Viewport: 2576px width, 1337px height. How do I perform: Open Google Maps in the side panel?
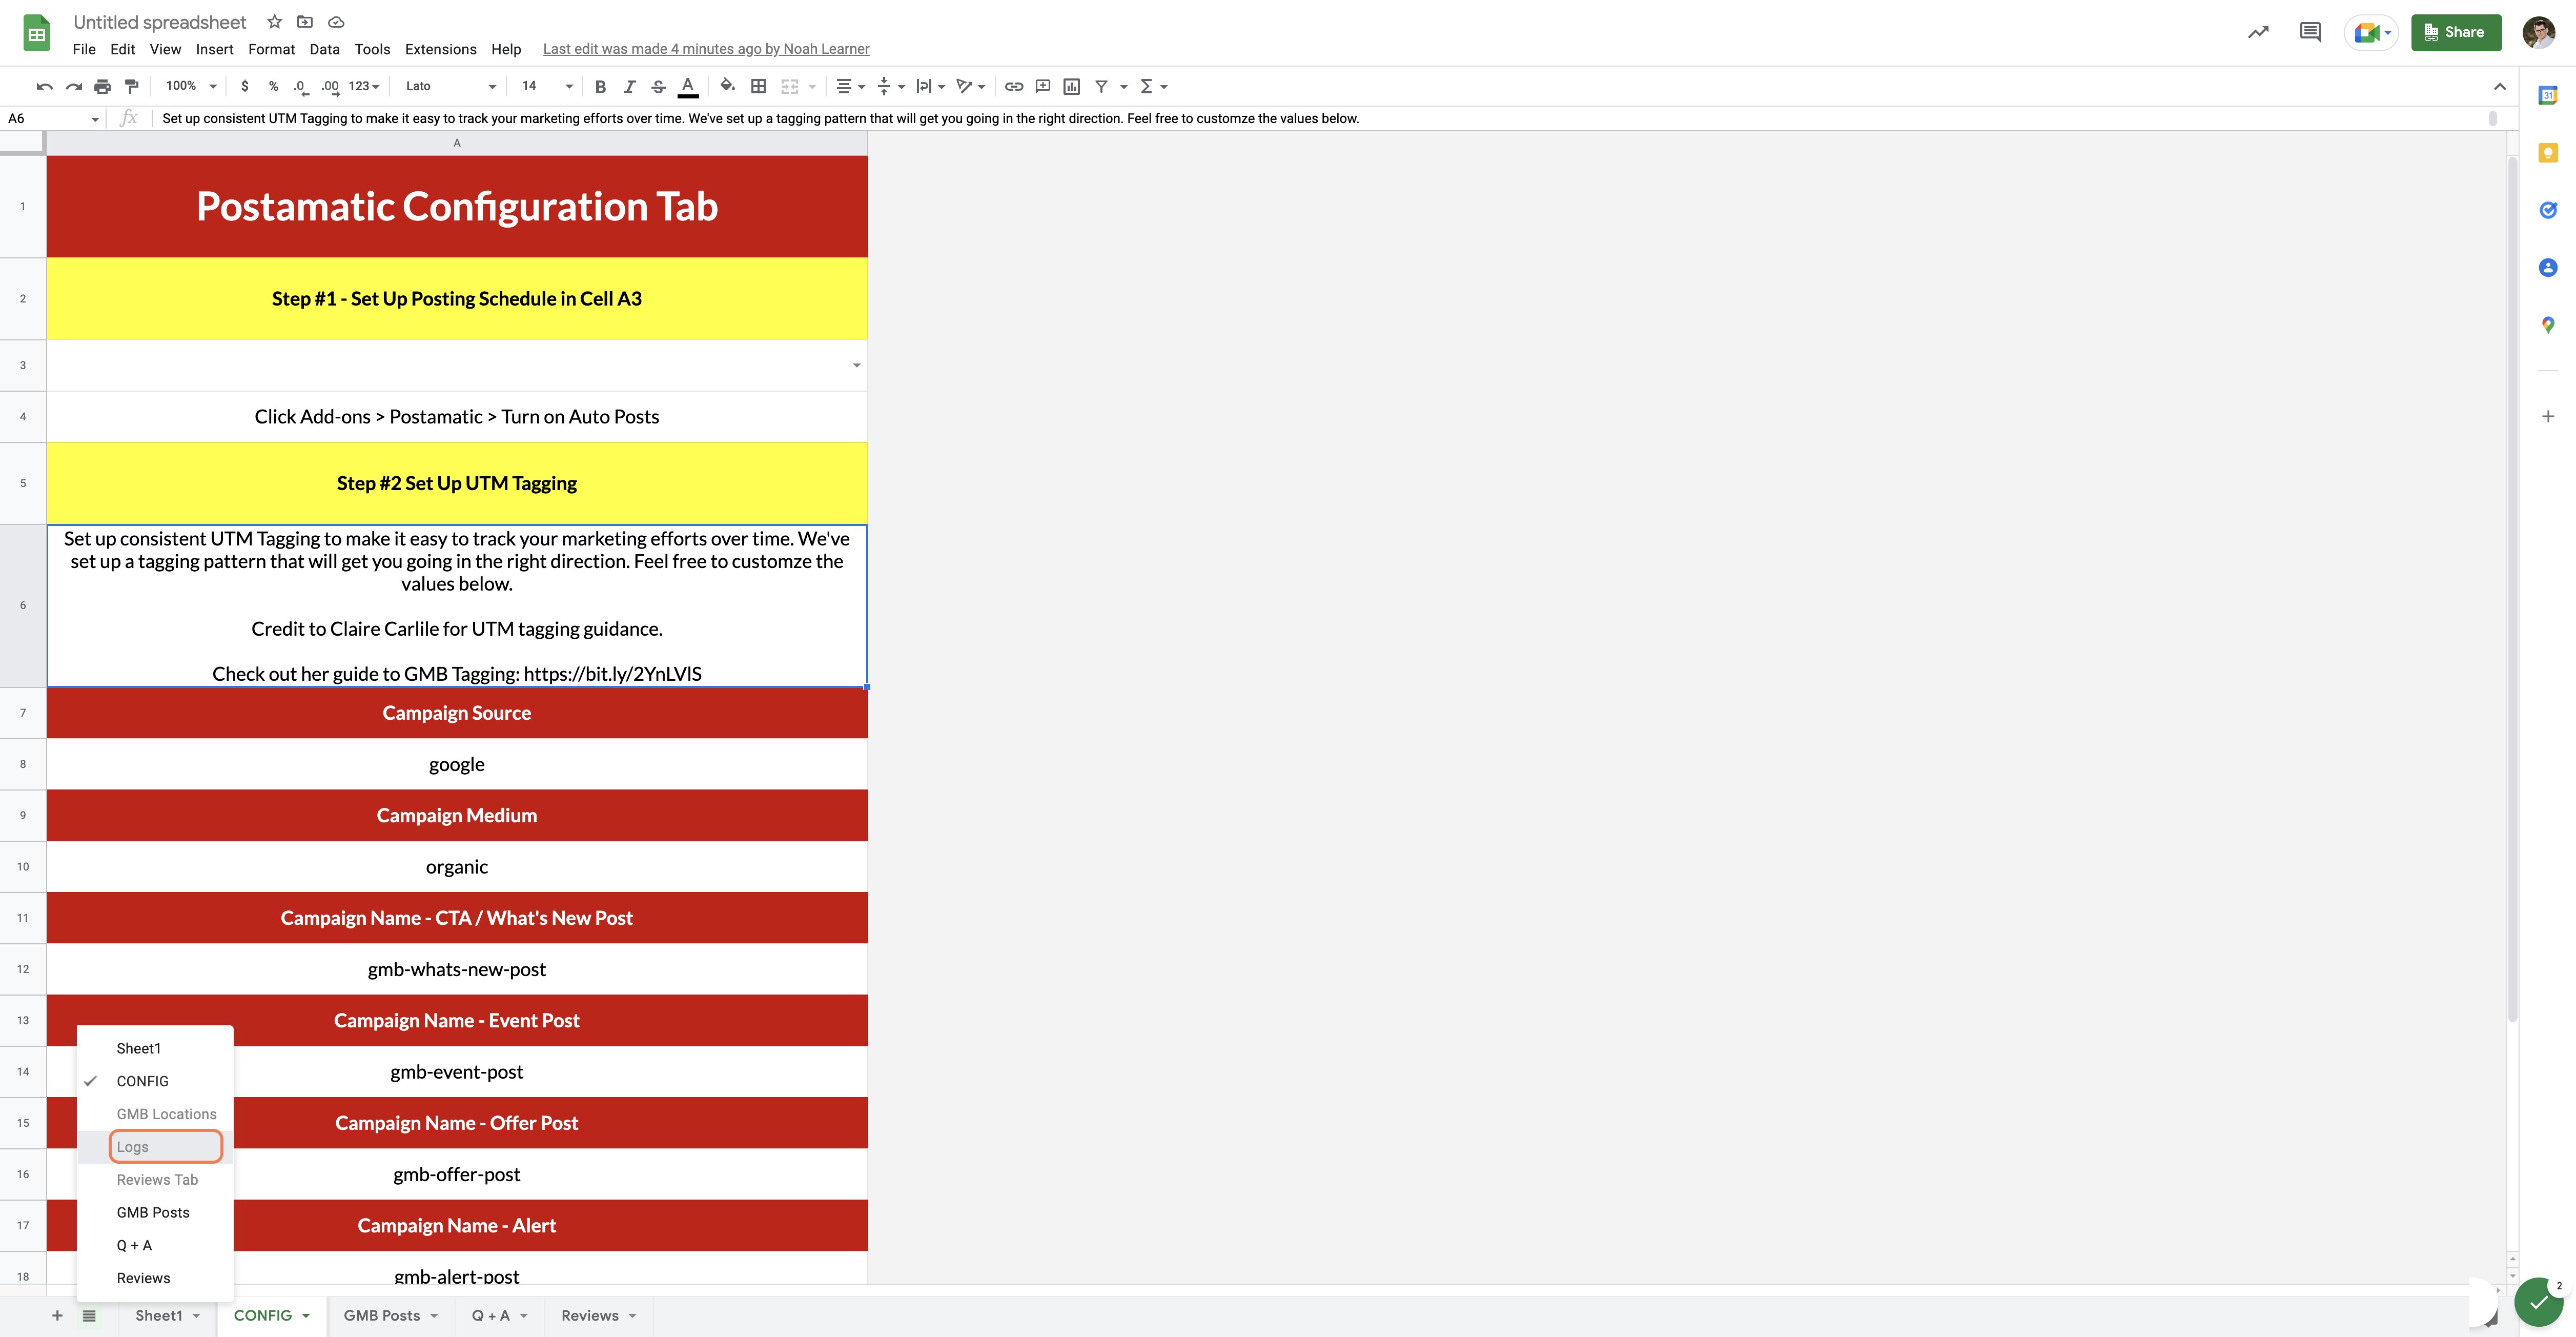coord(2548,325)
